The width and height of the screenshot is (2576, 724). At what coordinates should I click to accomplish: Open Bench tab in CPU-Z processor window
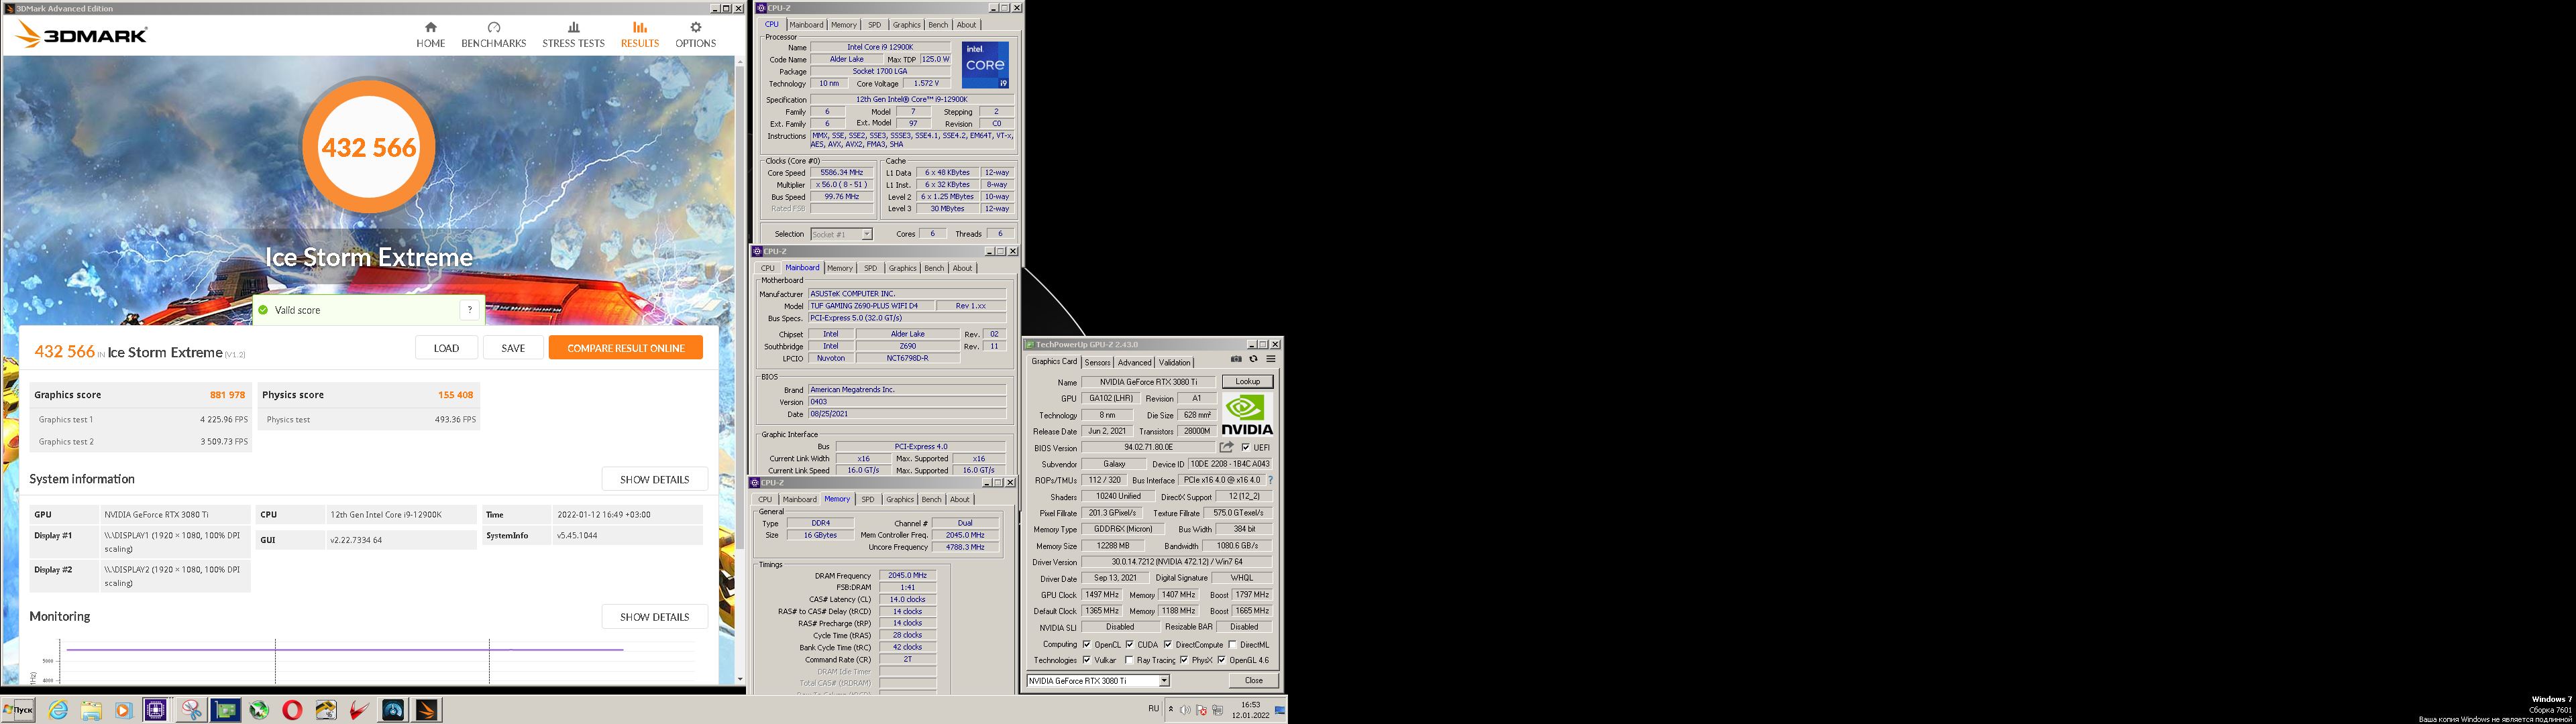[x=938, y=25]
